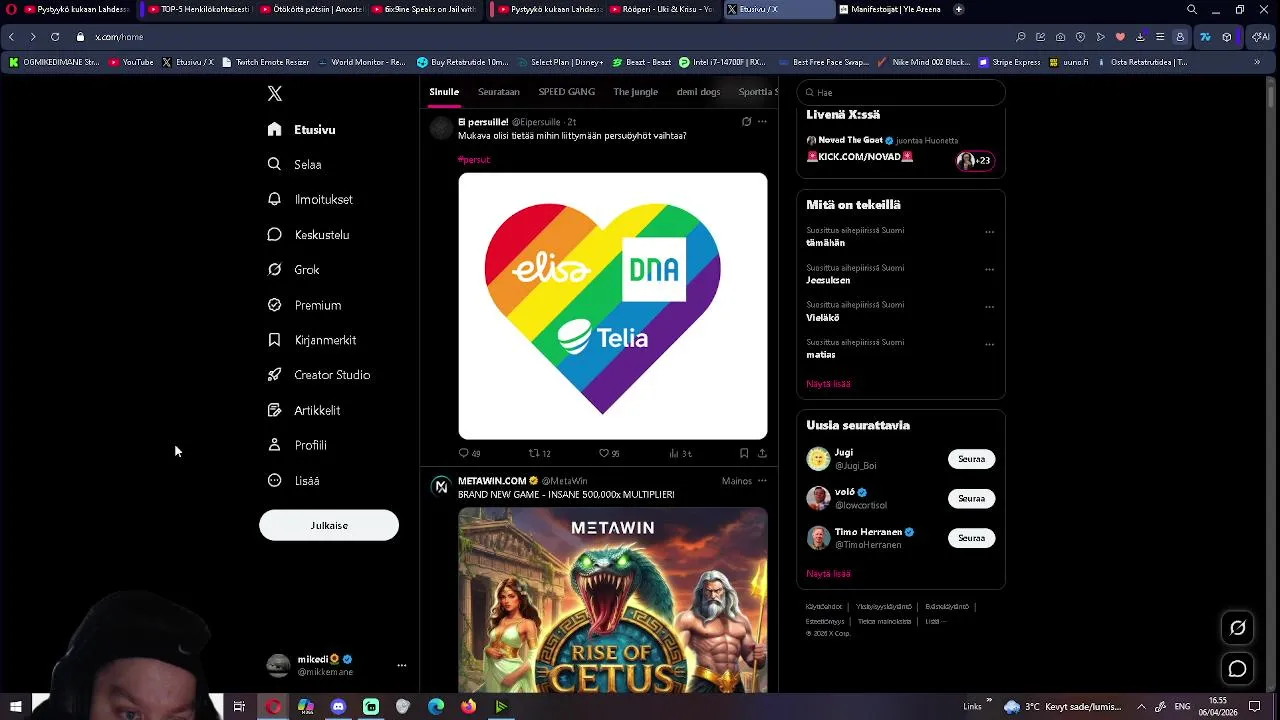Open options for trending topic matias
1280x720 pixels.
[989, 344]
